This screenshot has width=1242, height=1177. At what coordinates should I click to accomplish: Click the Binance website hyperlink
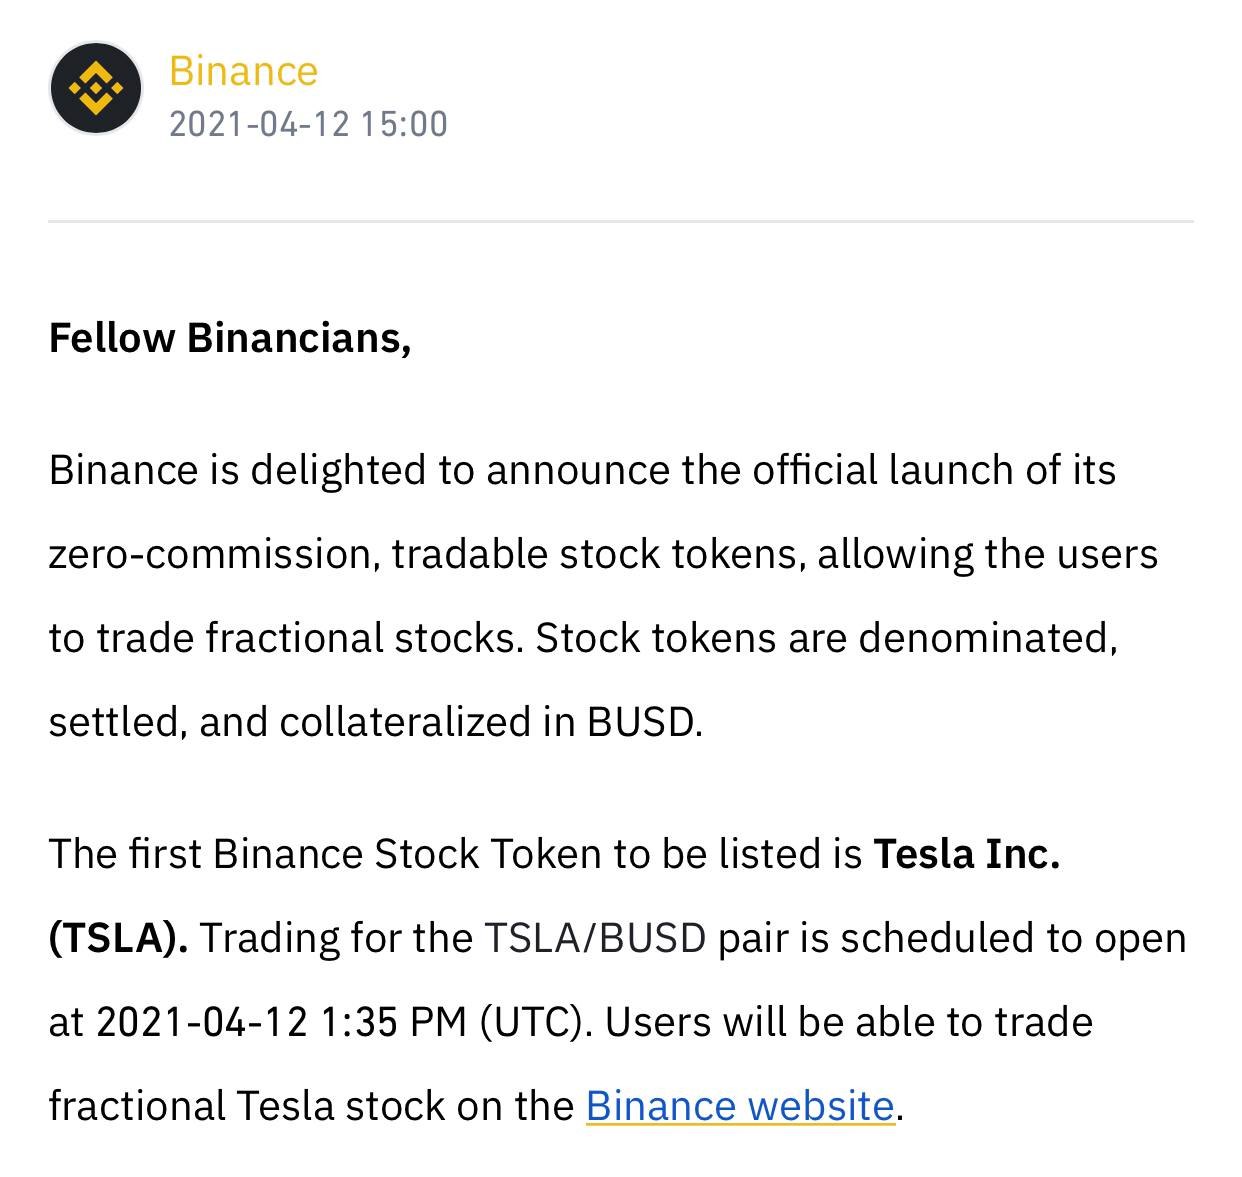pyautogui.click(x=740, y=1106)
